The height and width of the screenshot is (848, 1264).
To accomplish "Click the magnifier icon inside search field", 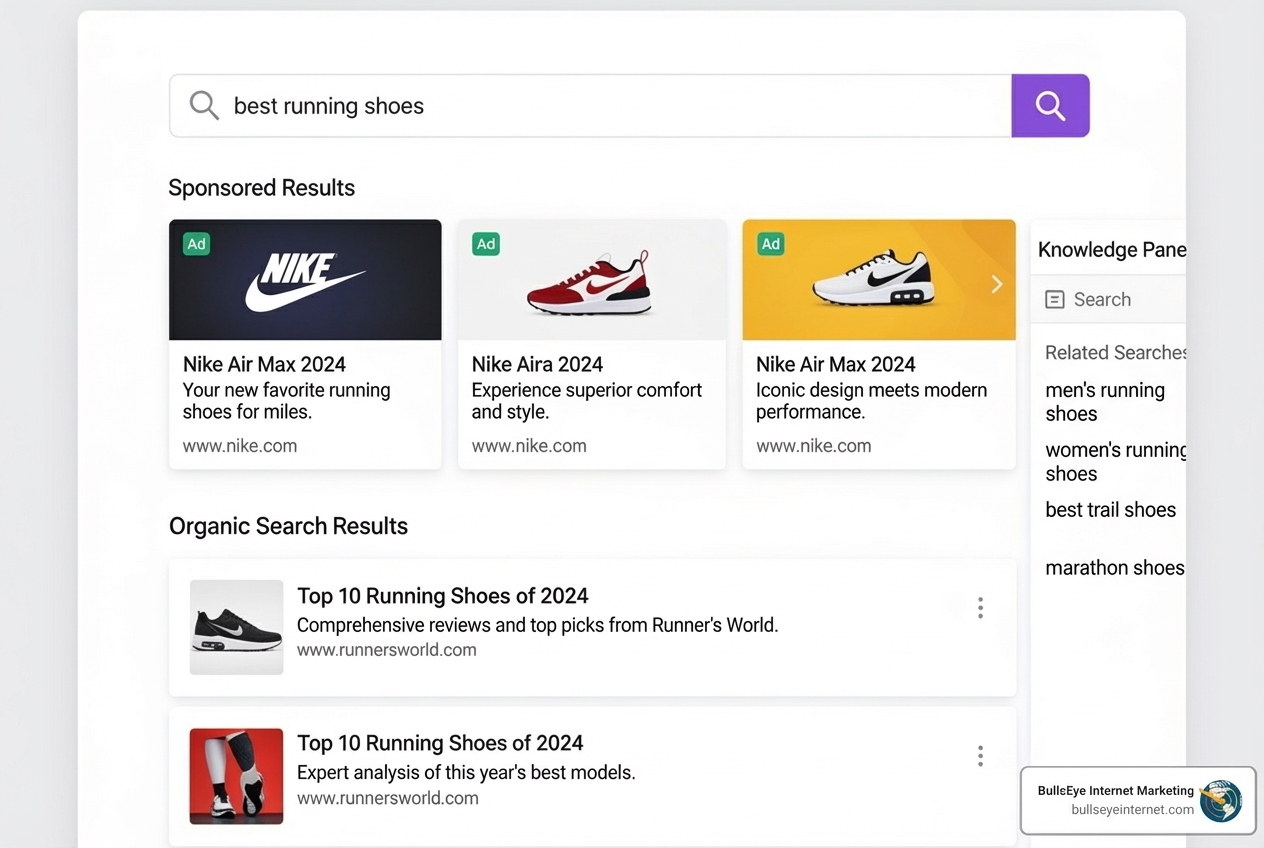I will [204, 105].
